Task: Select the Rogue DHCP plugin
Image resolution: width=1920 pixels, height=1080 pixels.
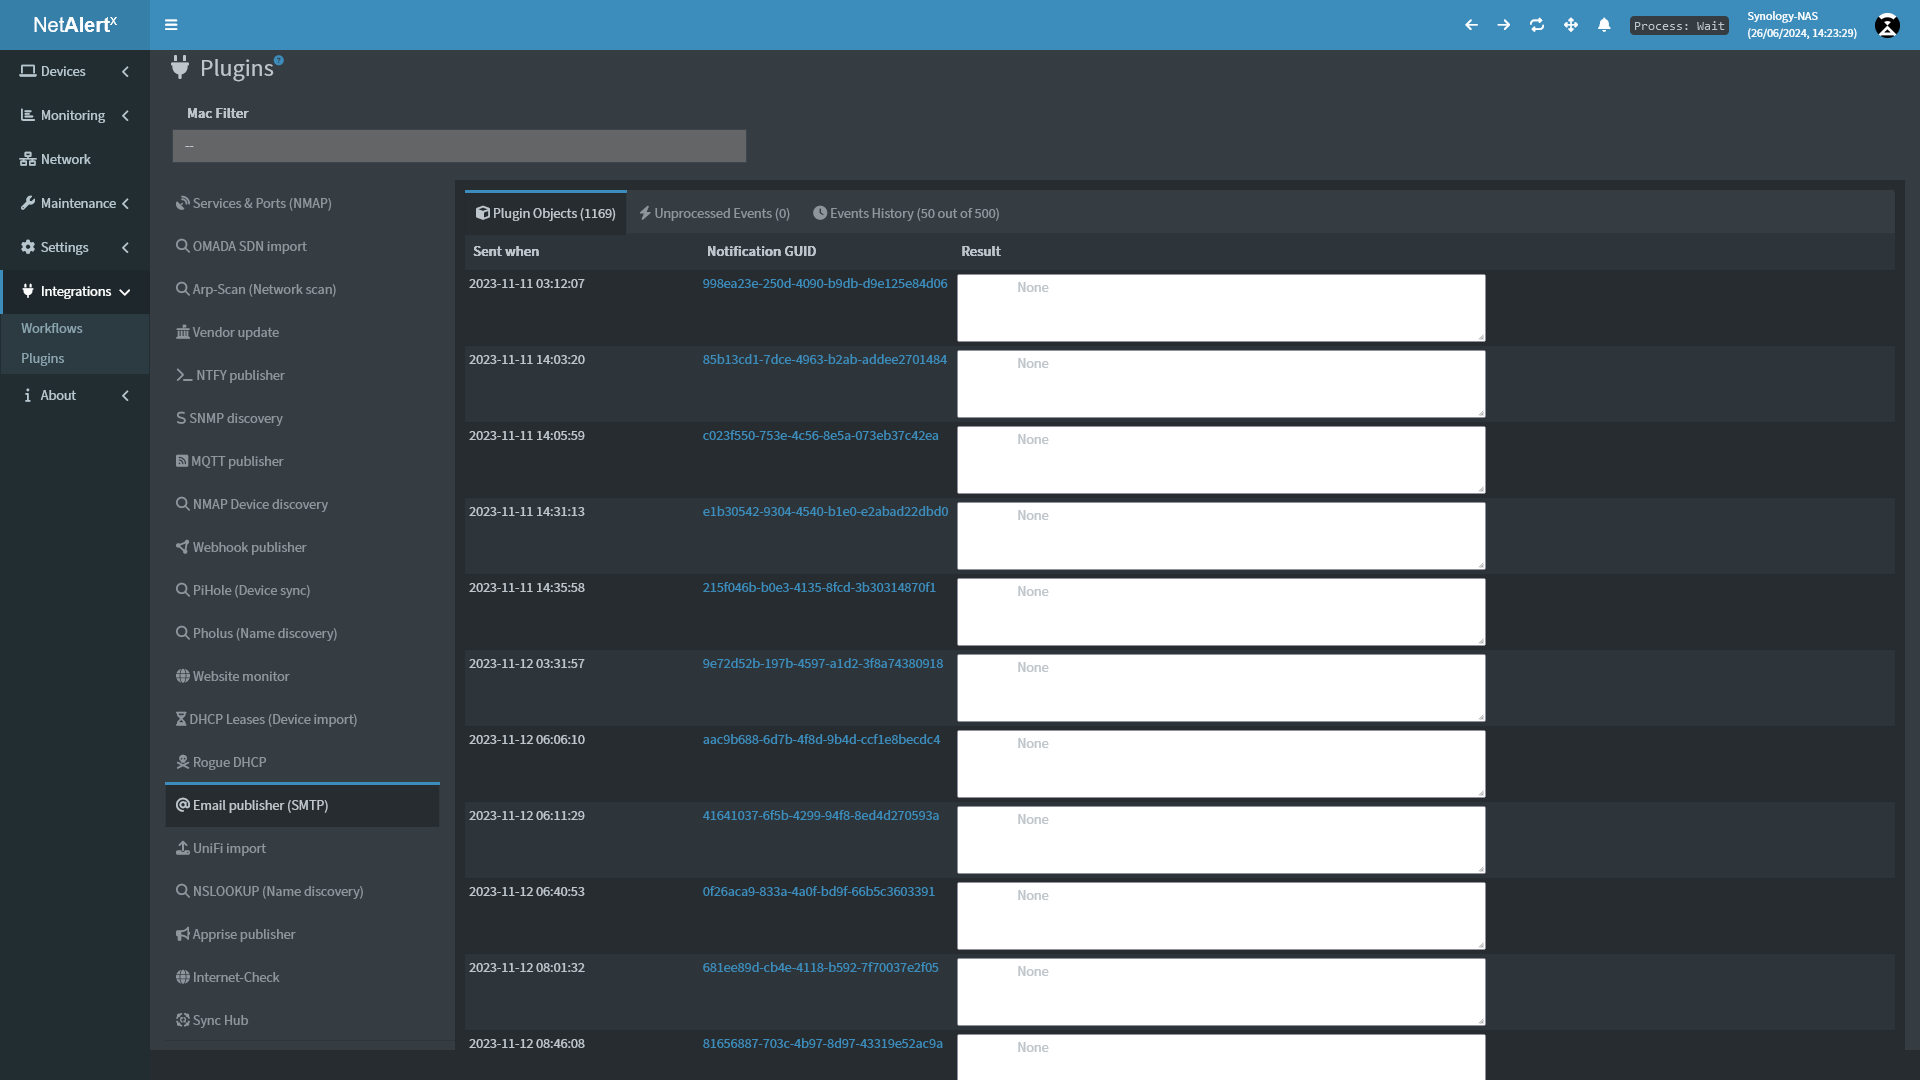Action: [229, 762]
